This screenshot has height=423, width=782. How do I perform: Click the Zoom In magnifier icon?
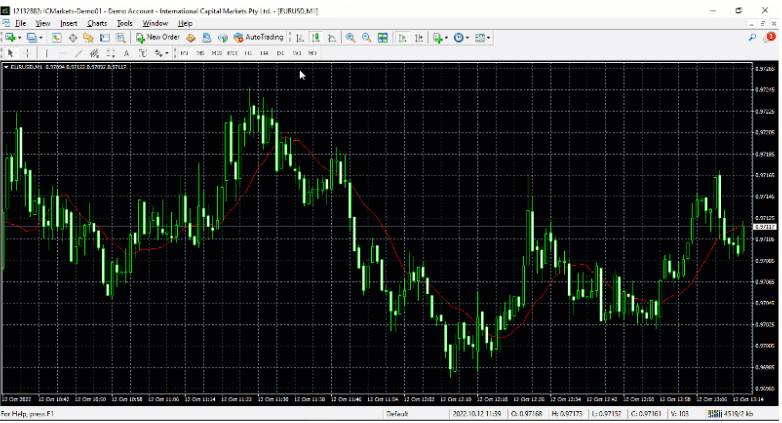pos(351,37)
